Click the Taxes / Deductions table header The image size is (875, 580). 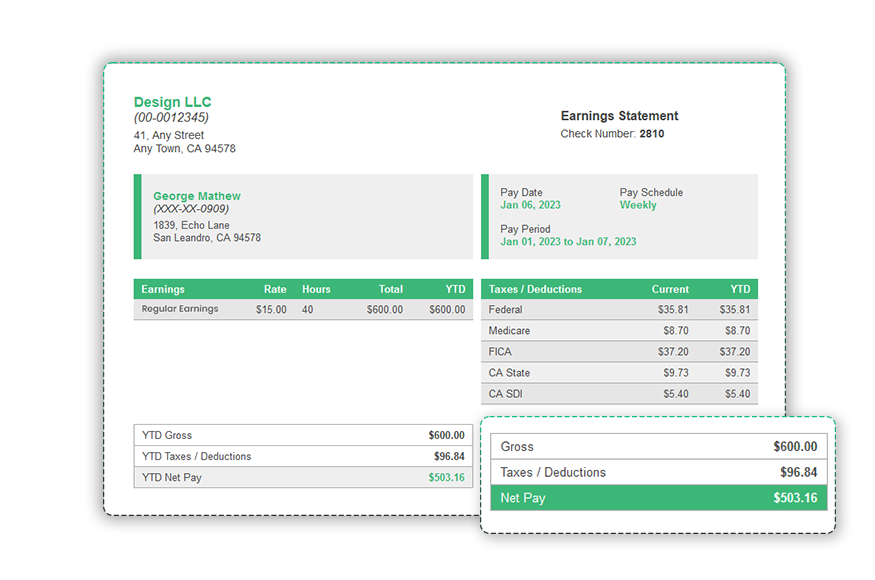tap(620, 288)
